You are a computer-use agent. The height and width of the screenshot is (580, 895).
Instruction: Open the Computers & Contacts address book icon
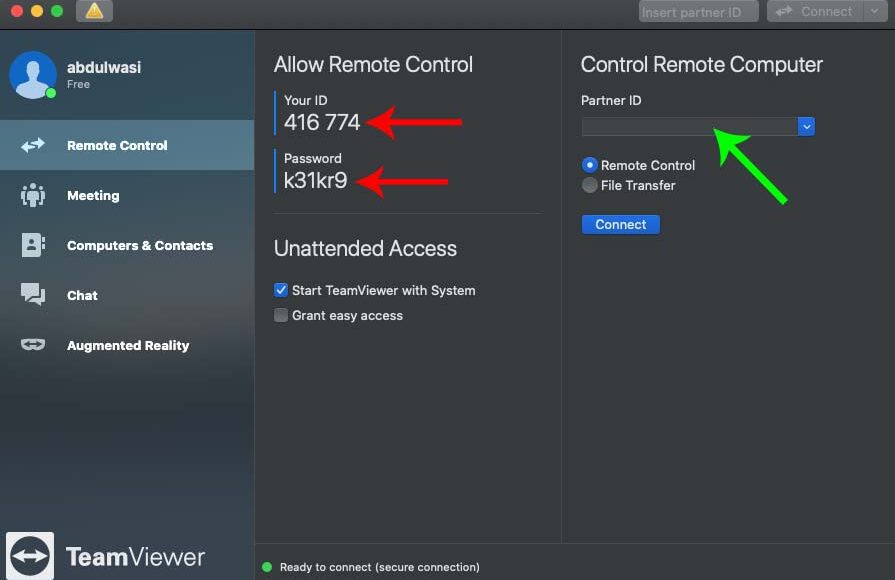pos(33,245)
